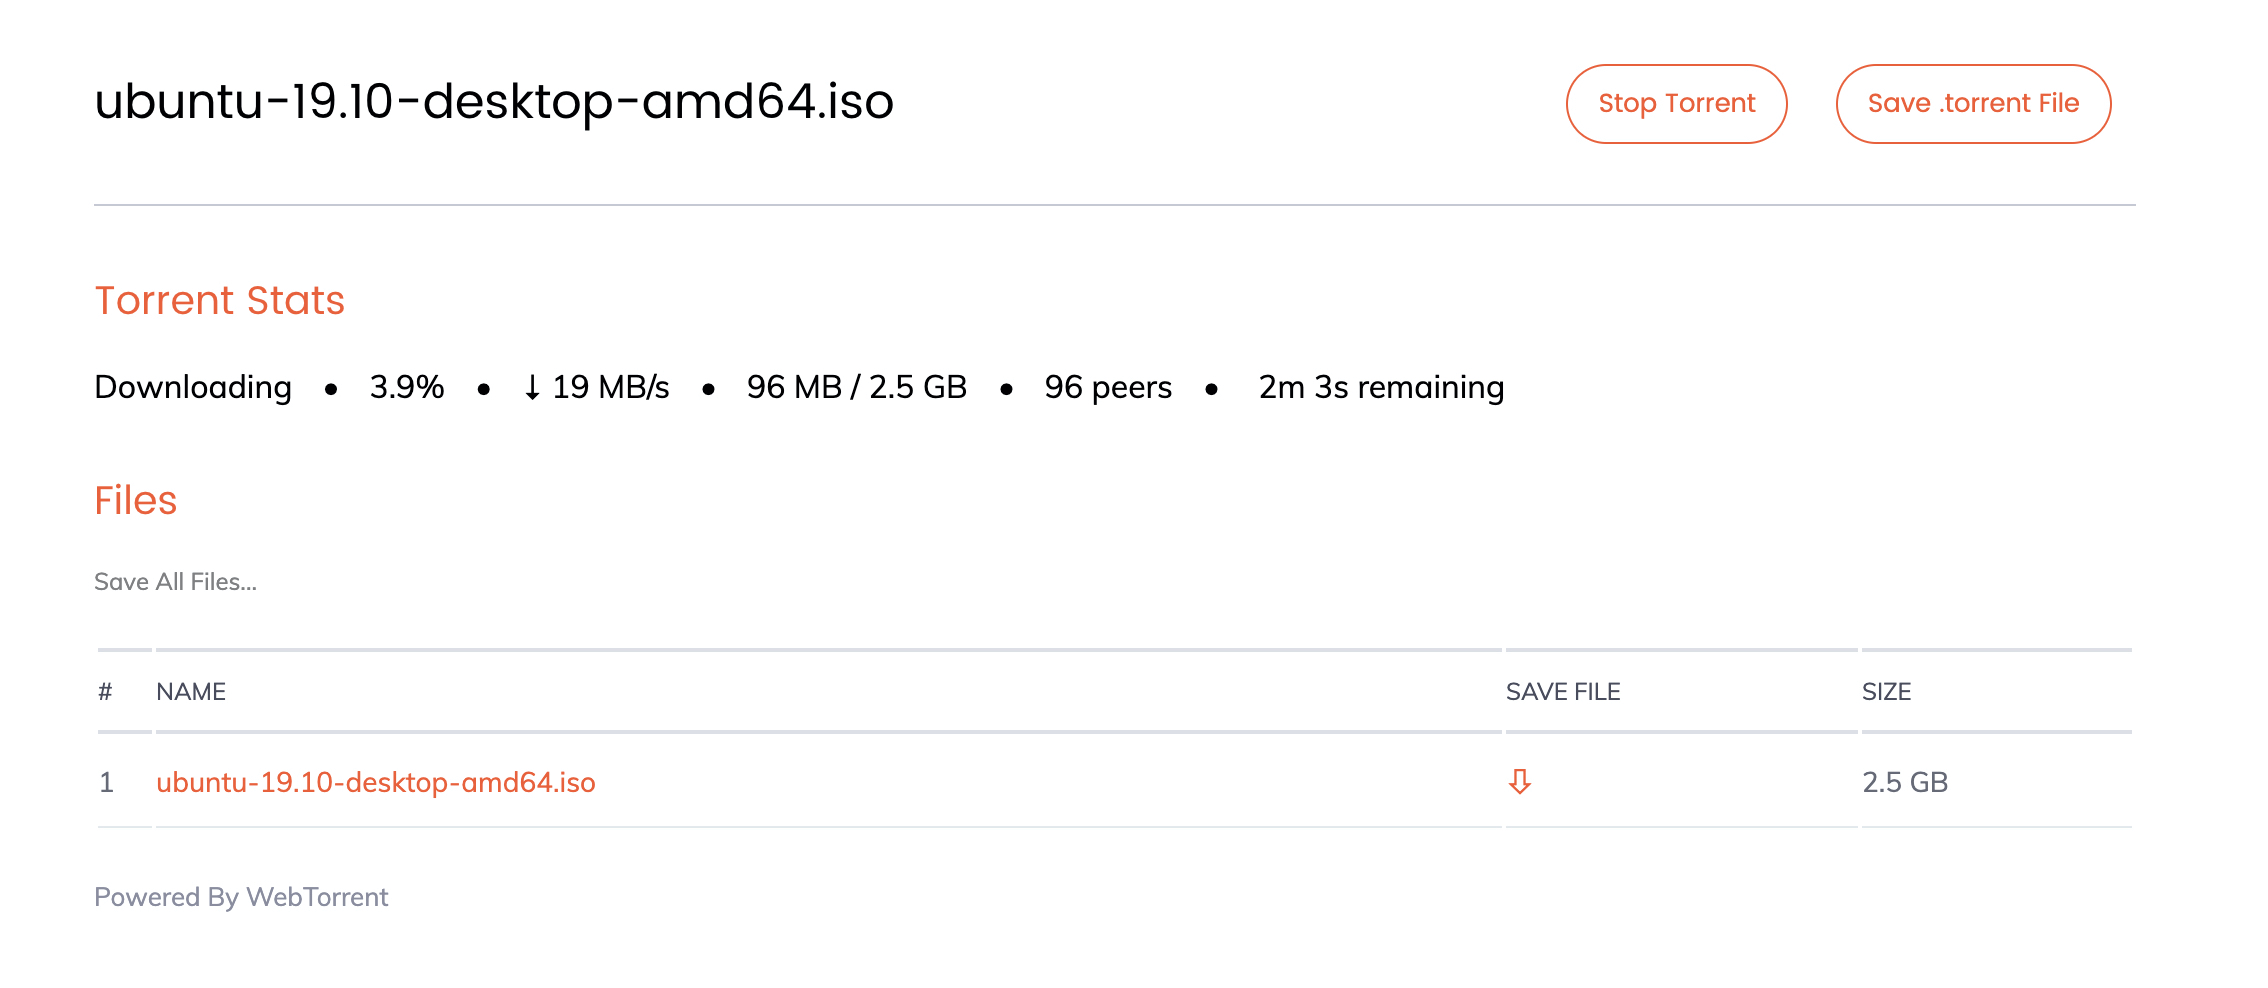Open the Powered By WebTorrent link
Image resolution: width=2268 pixels, height=988 pixels.
[x=241, y=897]
